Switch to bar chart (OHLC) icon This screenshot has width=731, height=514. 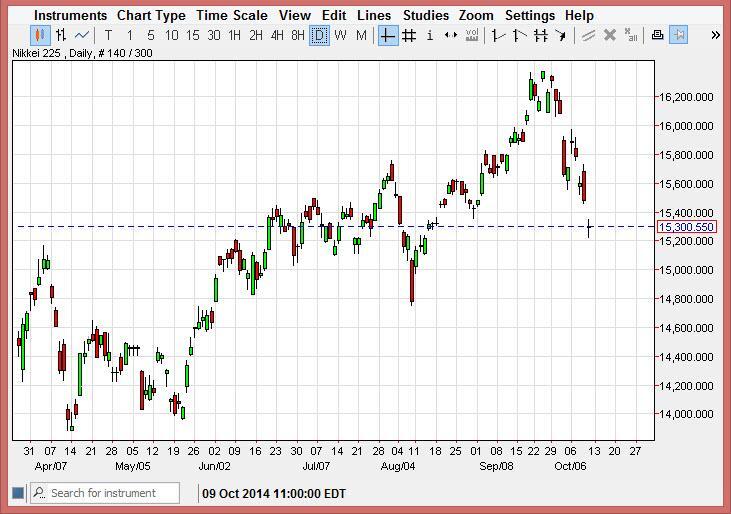click(x=62, y=35)
